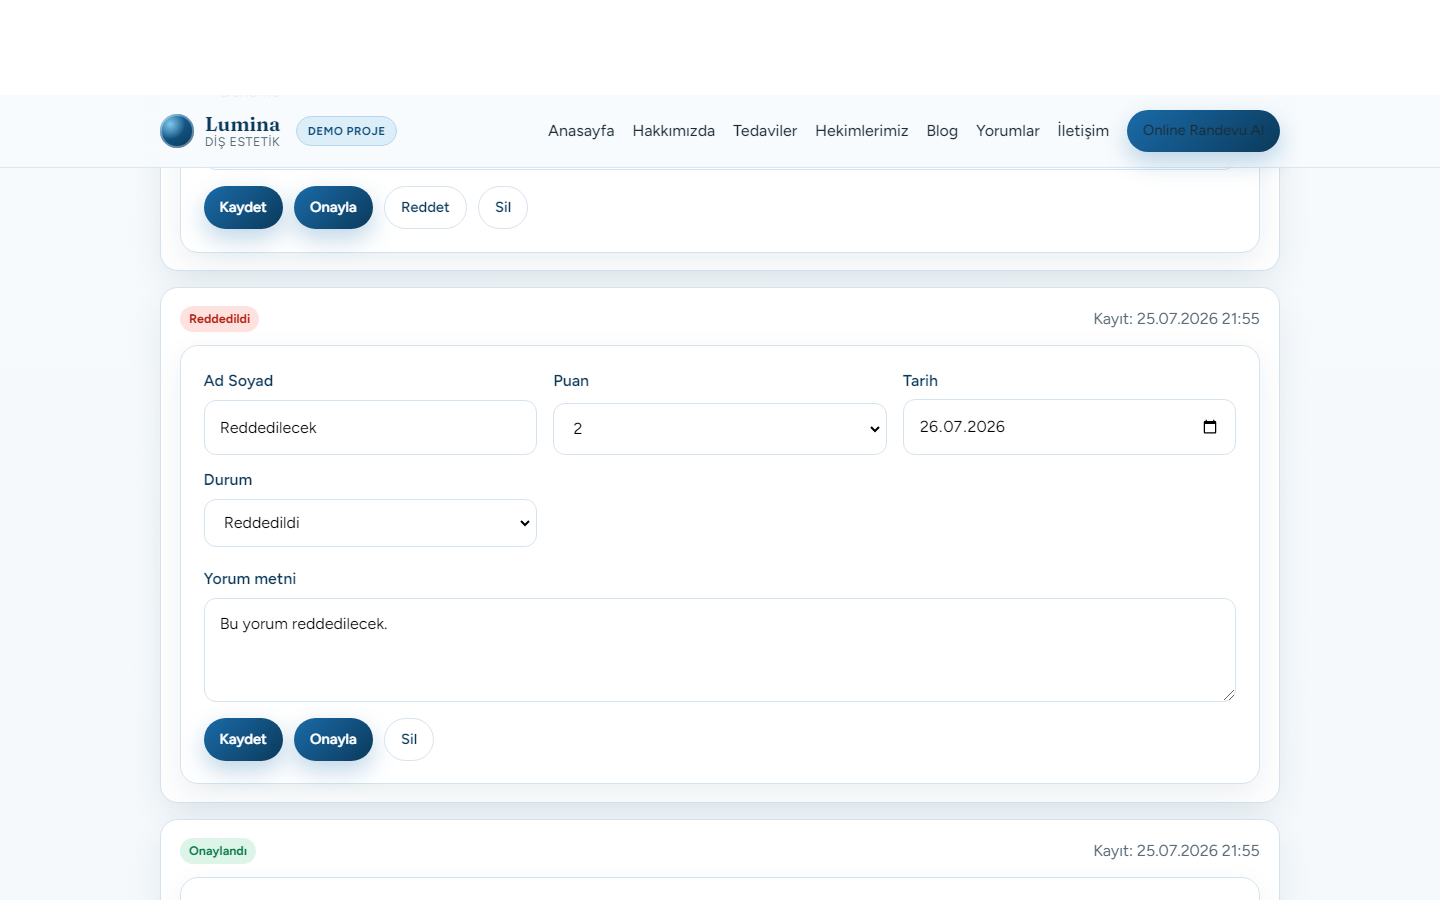Focus the Ad Soyad field containing Reddedilecek
The width and height of the screenshot is (1440, 900).
coord(370,428)
